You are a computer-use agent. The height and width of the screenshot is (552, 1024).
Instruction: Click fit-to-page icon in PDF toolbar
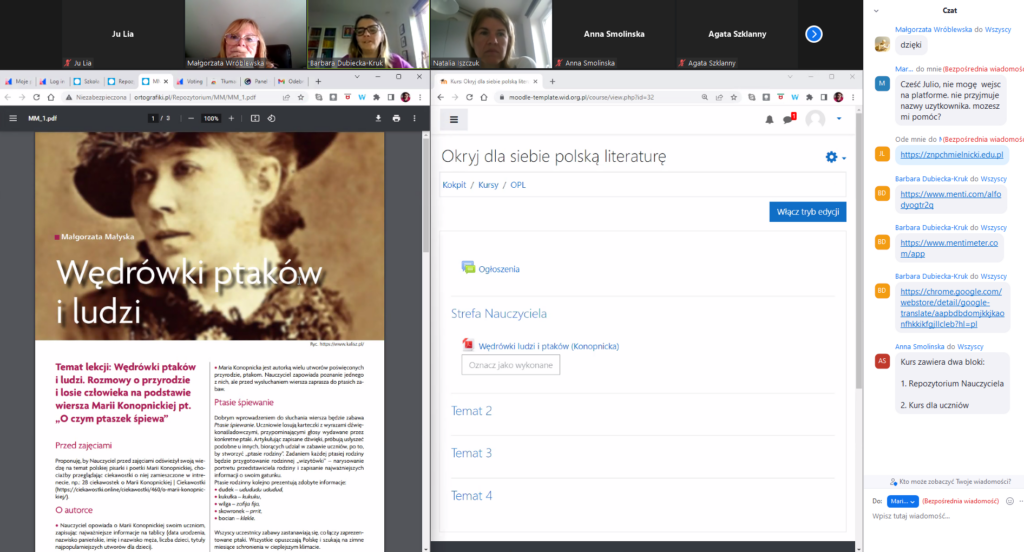pyautogui.click(x=255, y=118)
